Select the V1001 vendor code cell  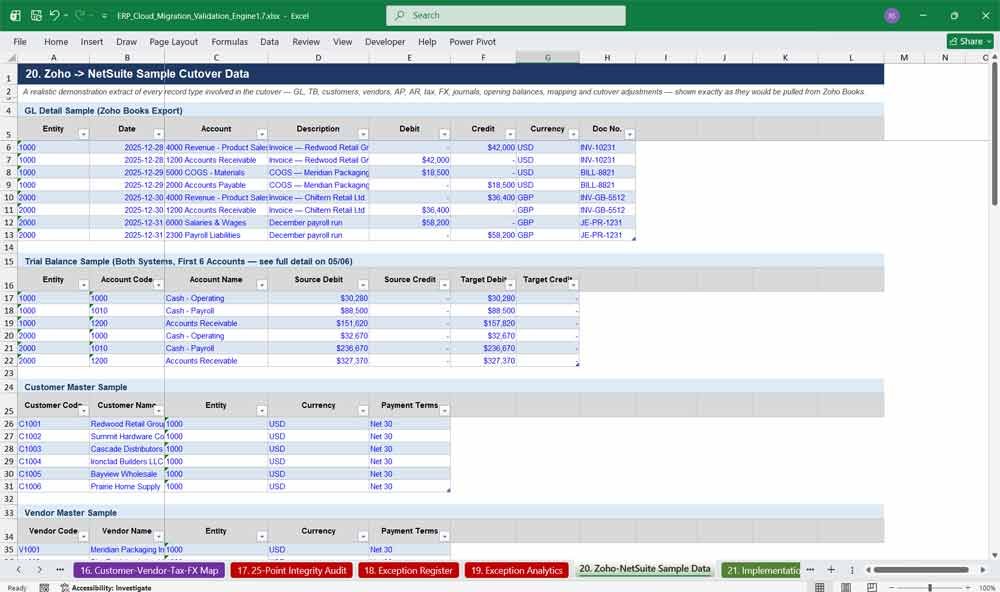pyautogui.click(x=54, y=549)
